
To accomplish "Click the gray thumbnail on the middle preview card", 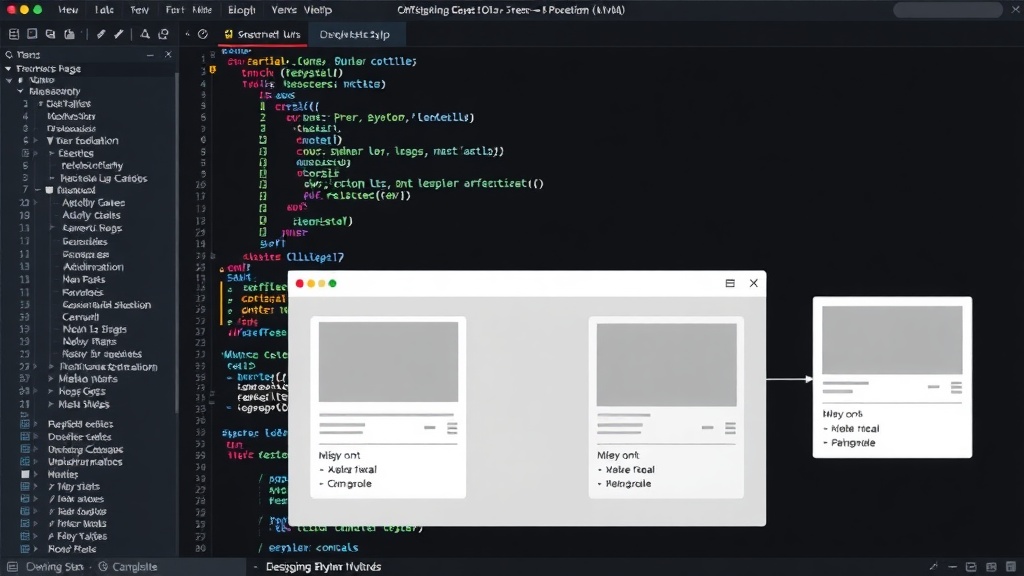I will [x=667, y=365].
